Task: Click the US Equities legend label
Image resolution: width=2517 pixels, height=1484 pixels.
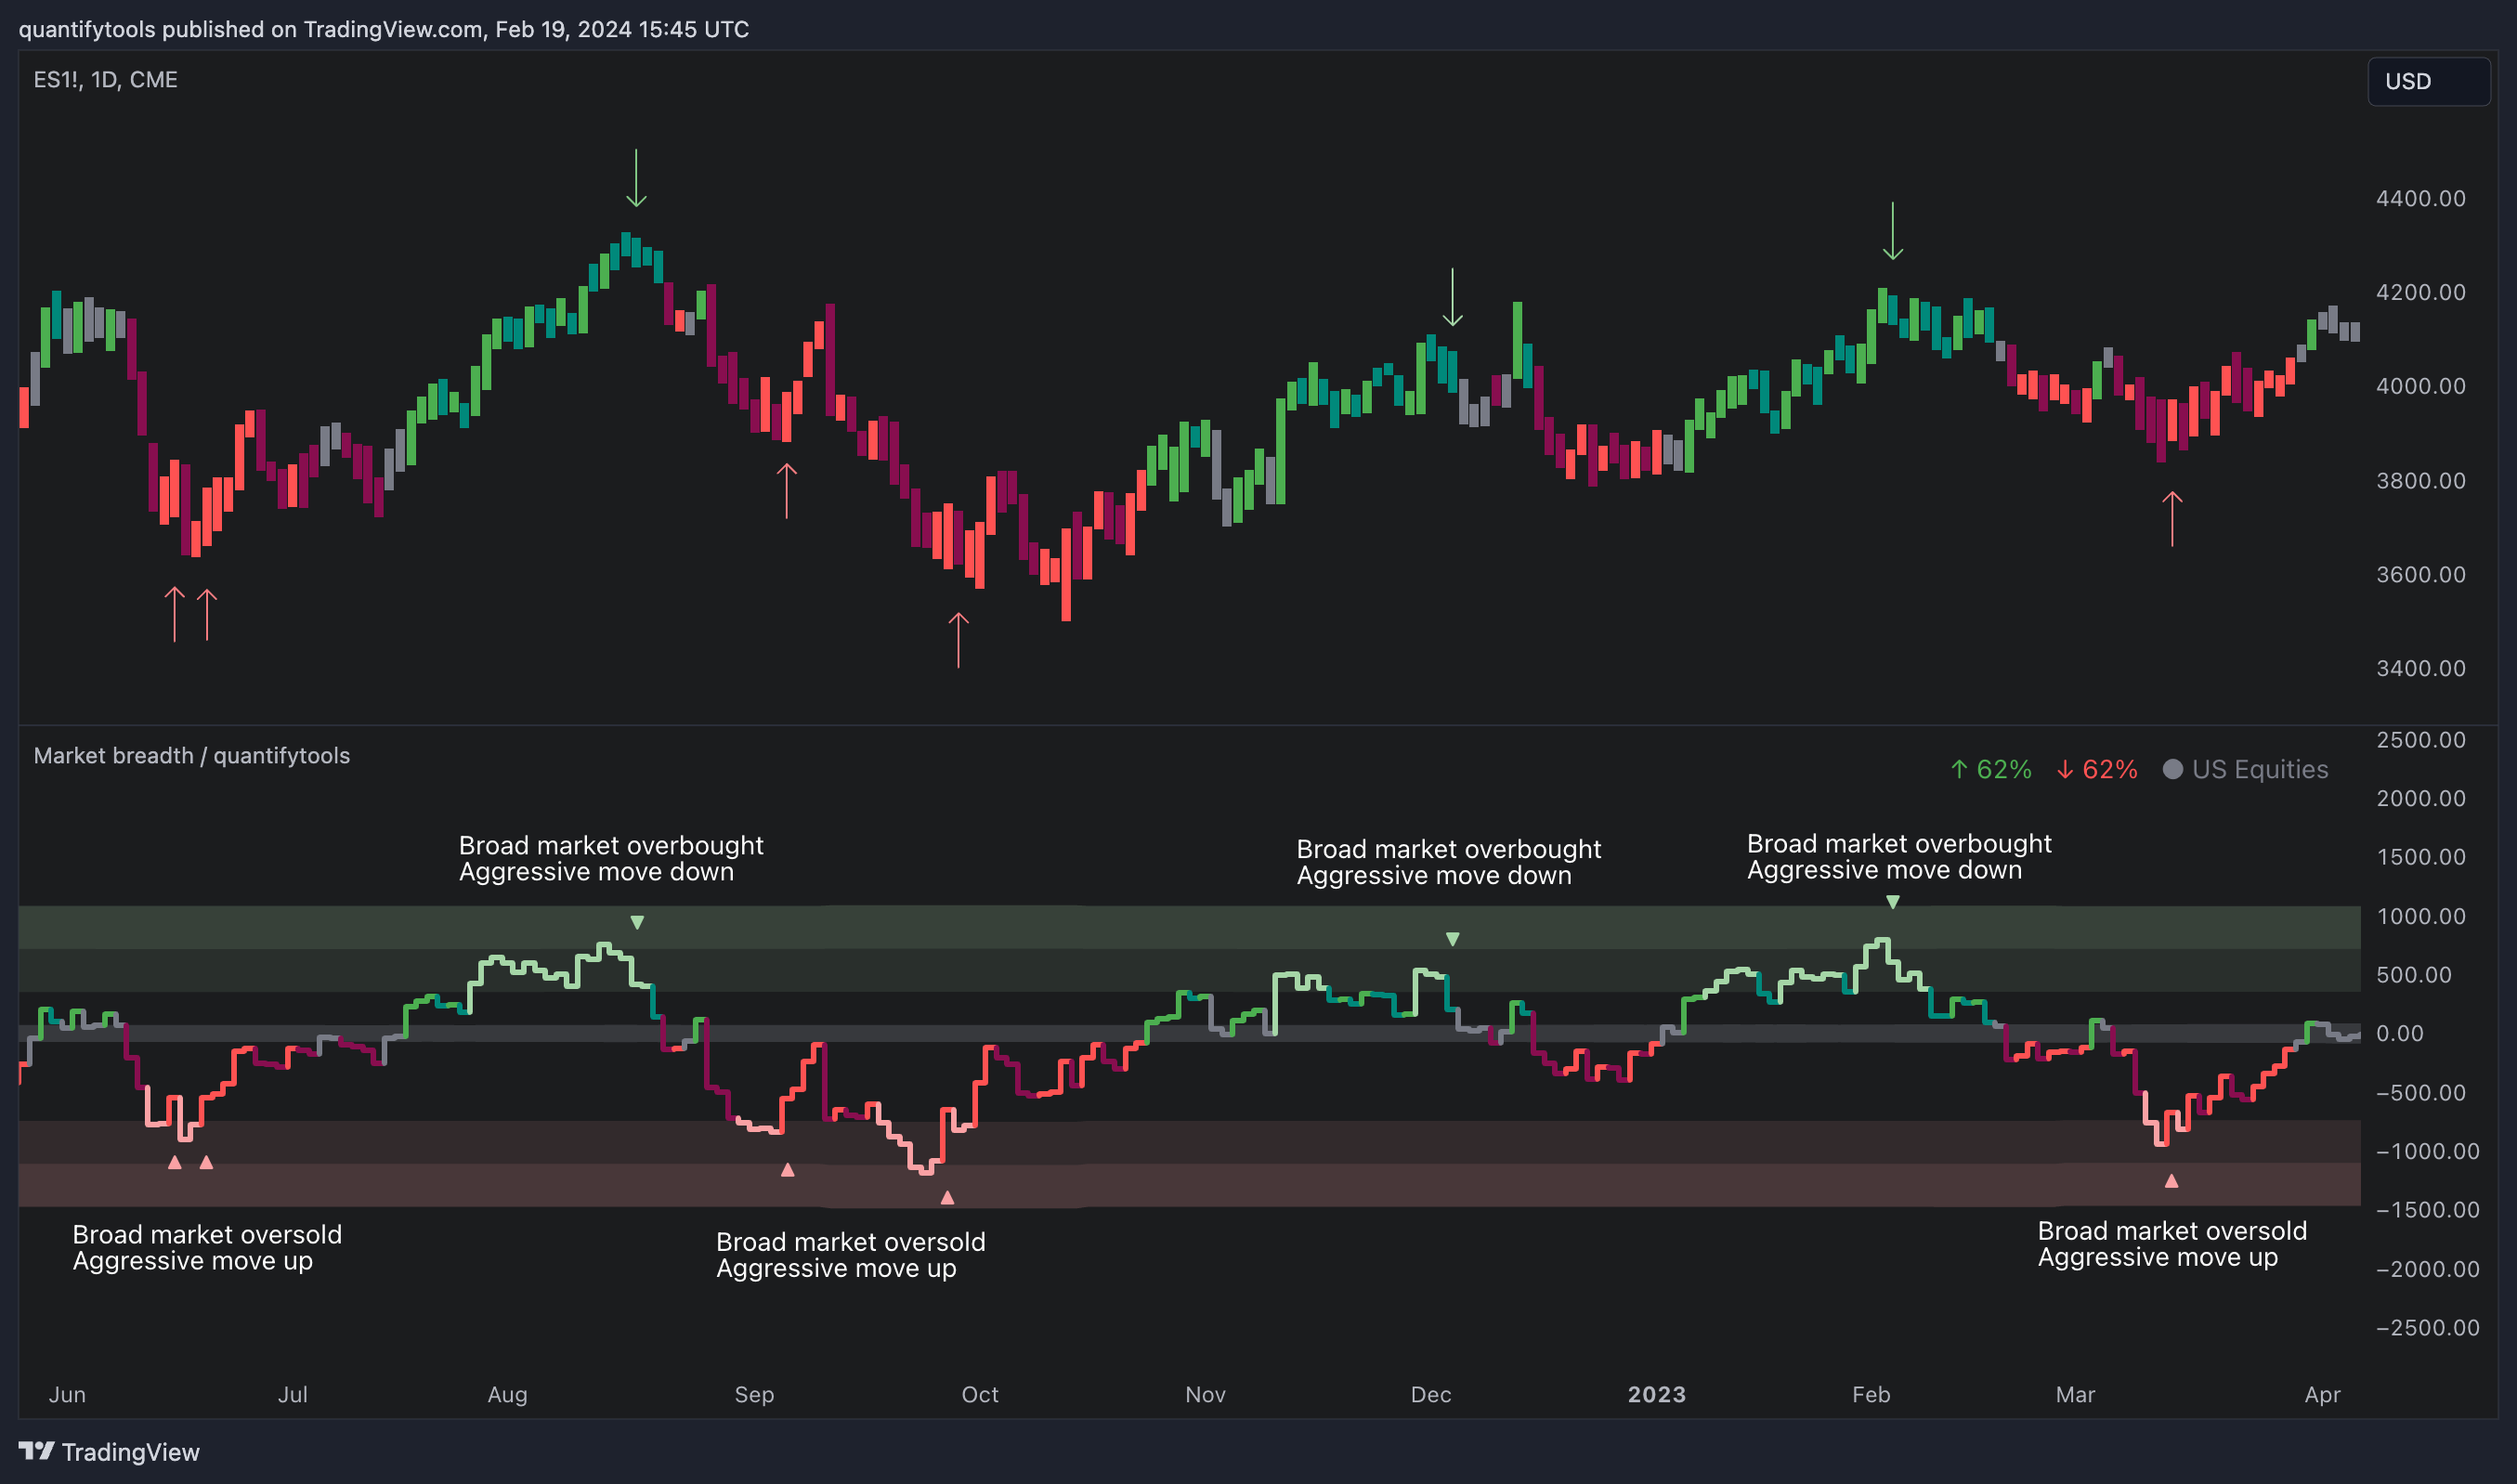Action: pos(2260,770)
